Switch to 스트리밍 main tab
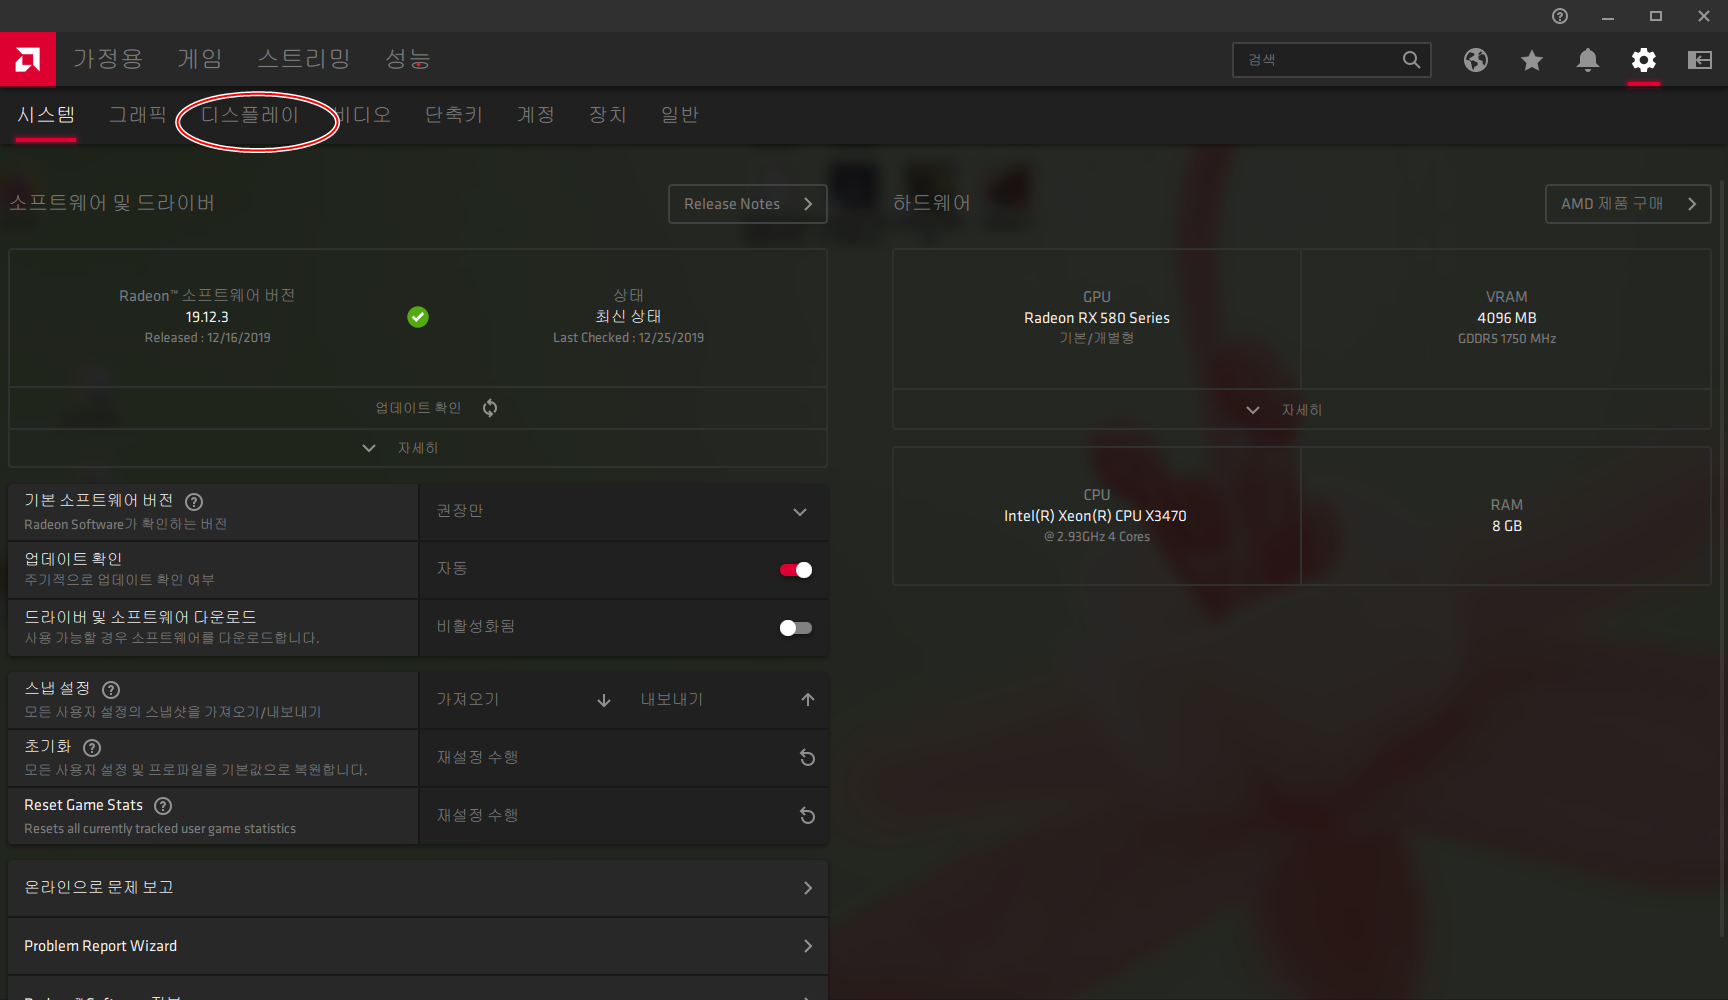The height and width of the screenshot is (1000, 1728). (304, 59)
